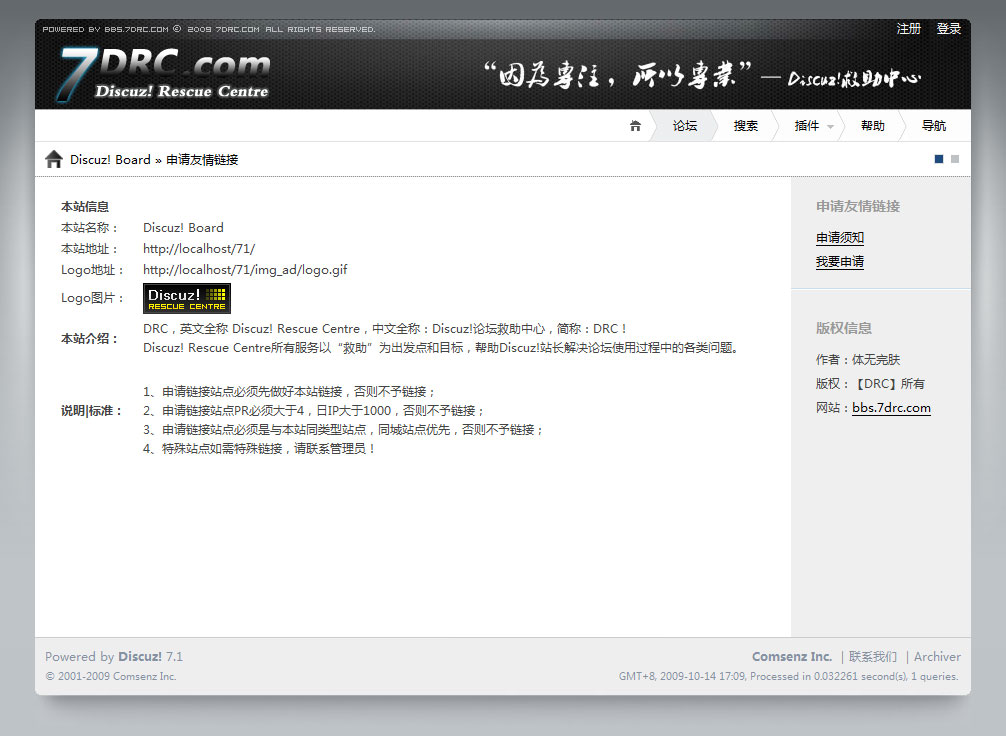Visit the bbs.7drc.com website link
The height and width of the screenshot is (736, 1006).
click(891, 408)
